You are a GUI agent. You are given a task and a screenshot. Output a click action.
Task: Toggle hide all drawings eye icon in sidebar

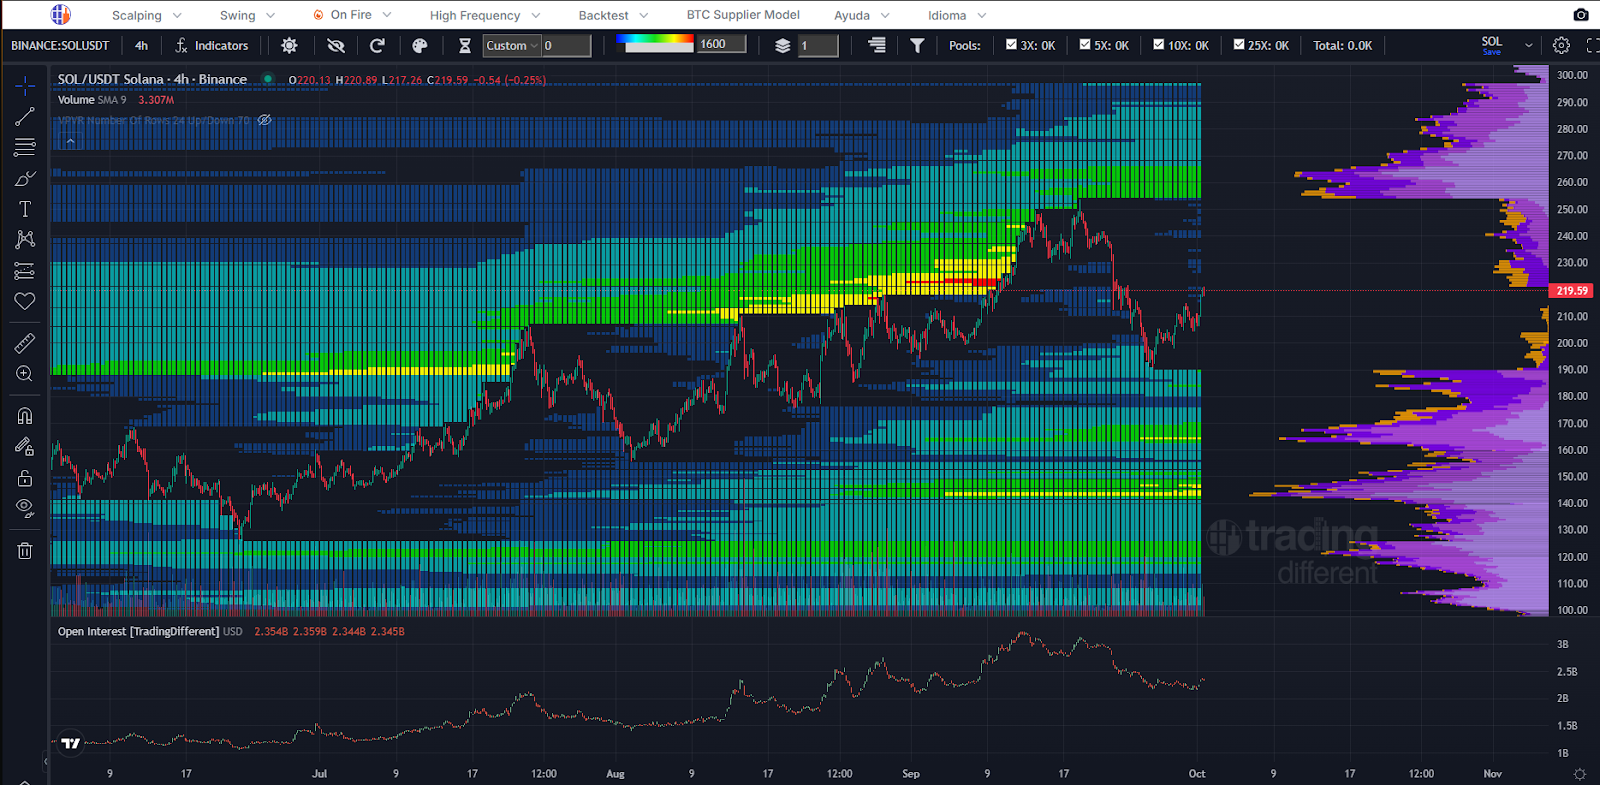[25, 508]
